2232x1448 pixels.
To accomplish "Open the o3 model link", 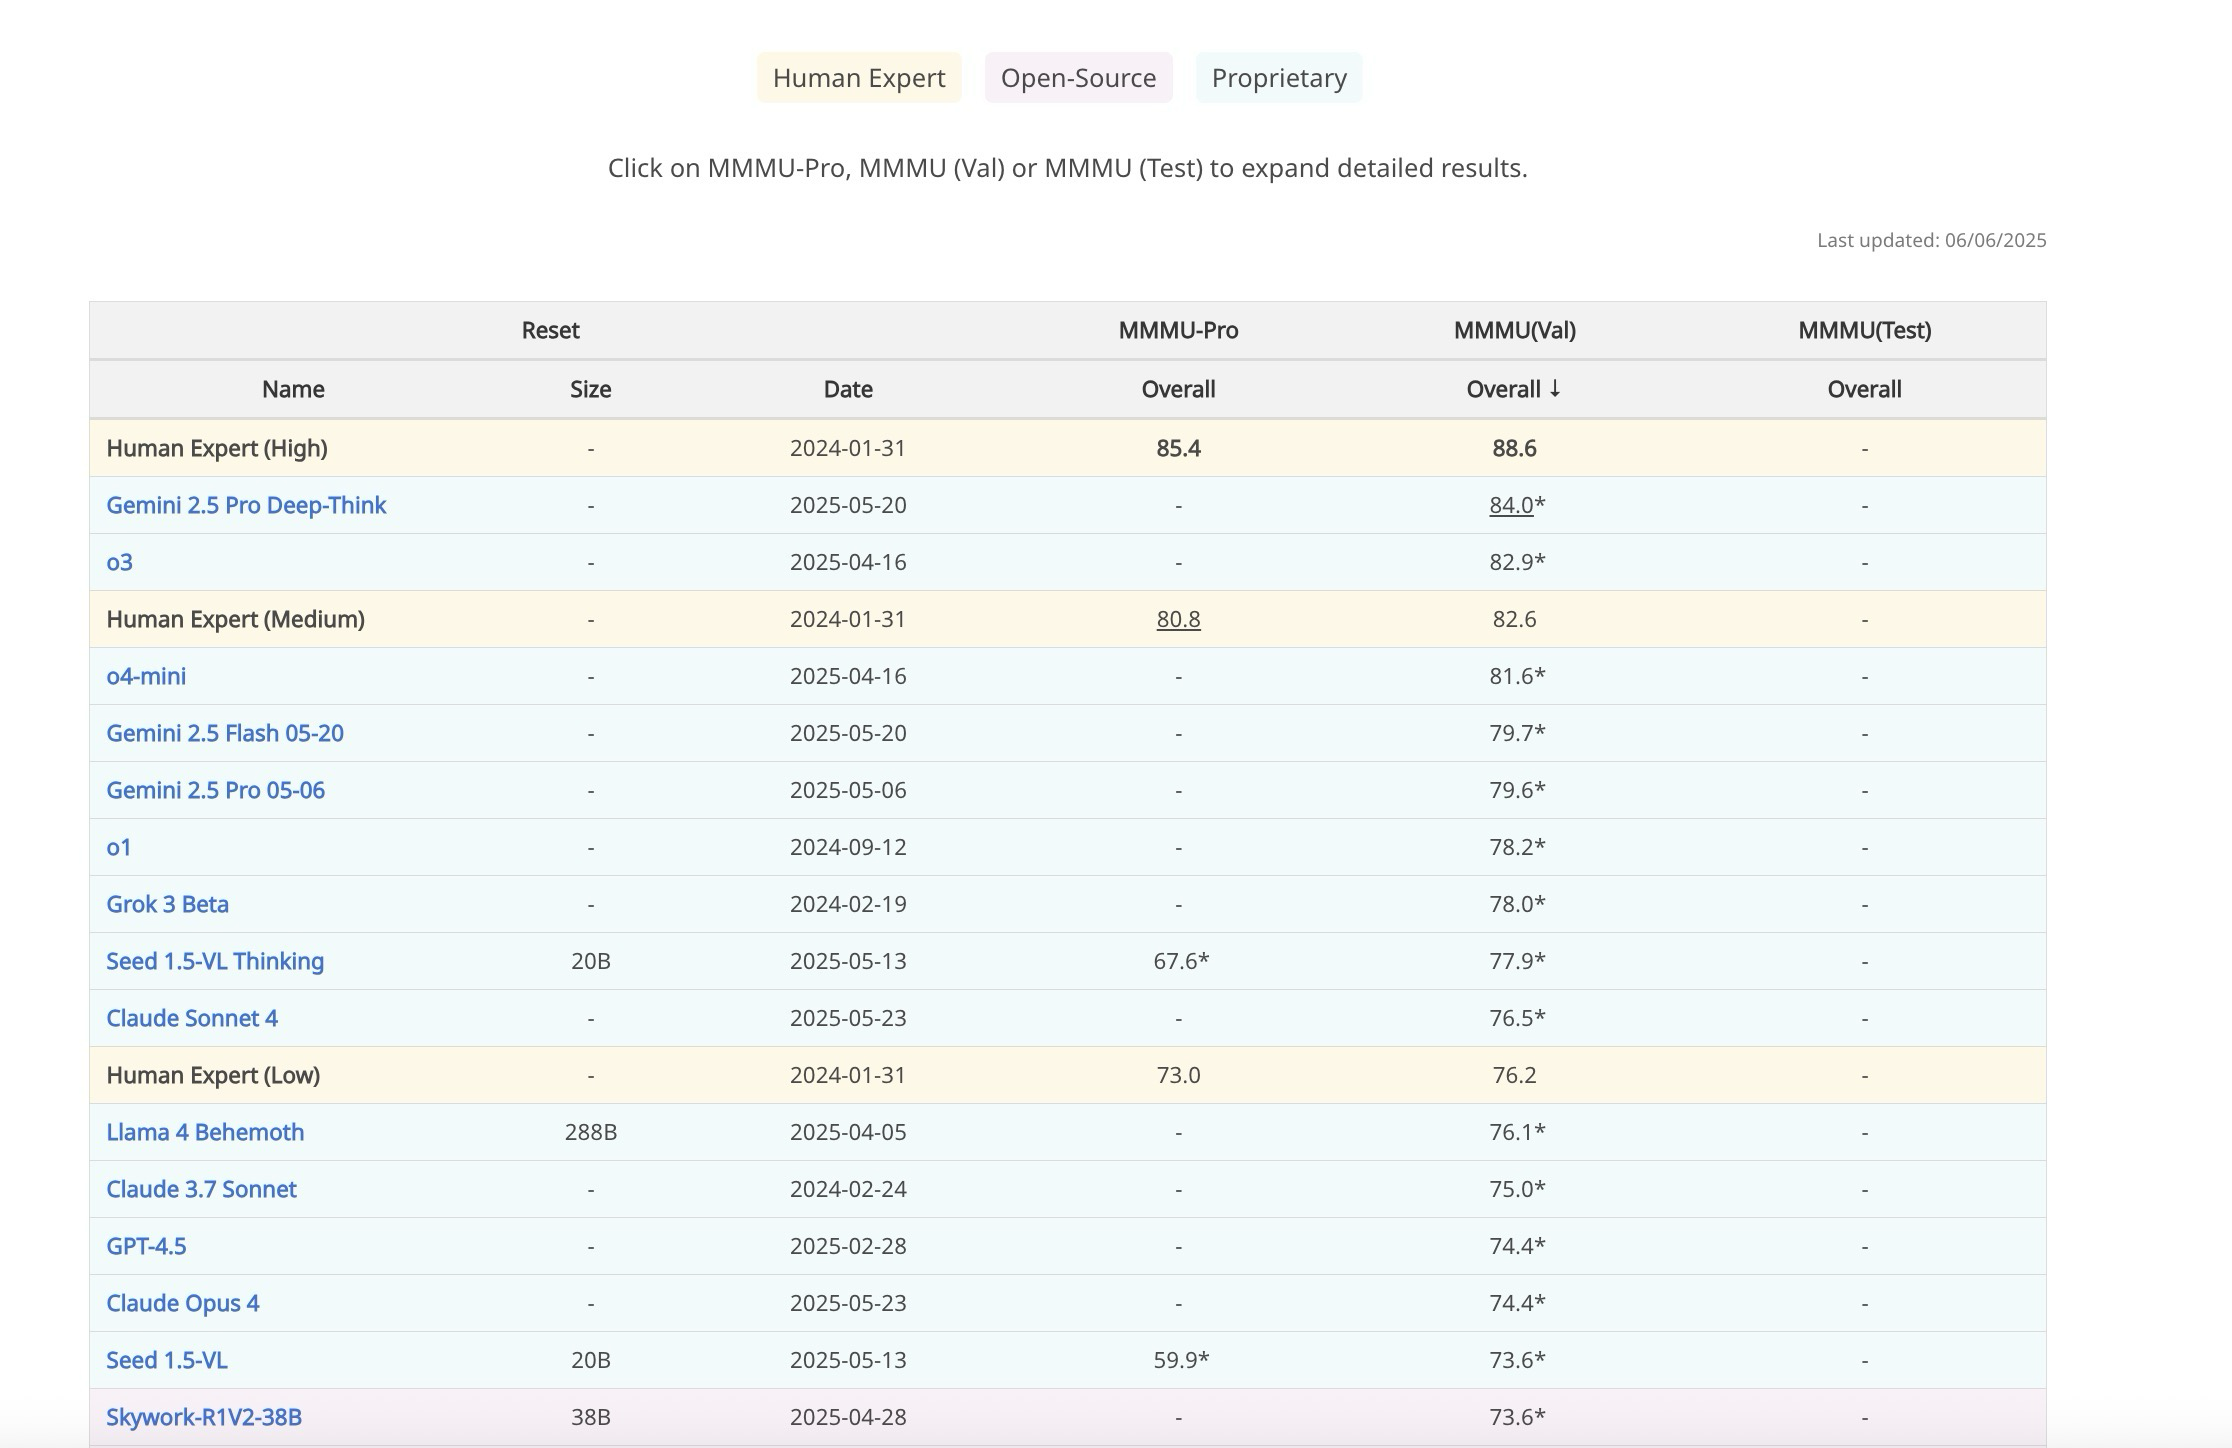I will 119,562.
